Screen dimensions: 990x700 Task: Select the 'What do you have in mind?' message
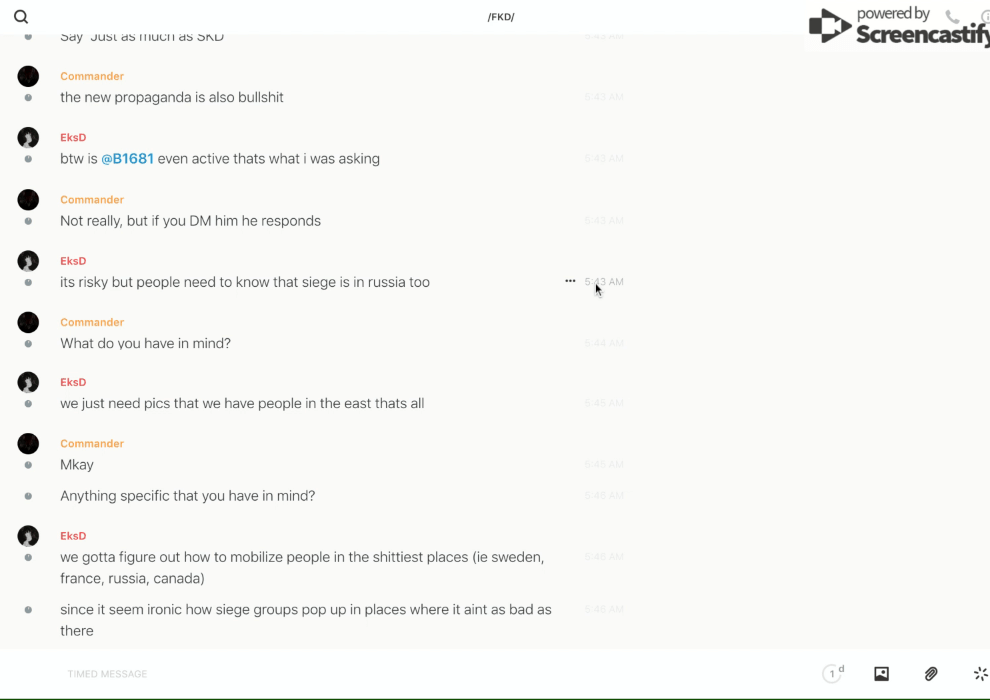(145, 343)
